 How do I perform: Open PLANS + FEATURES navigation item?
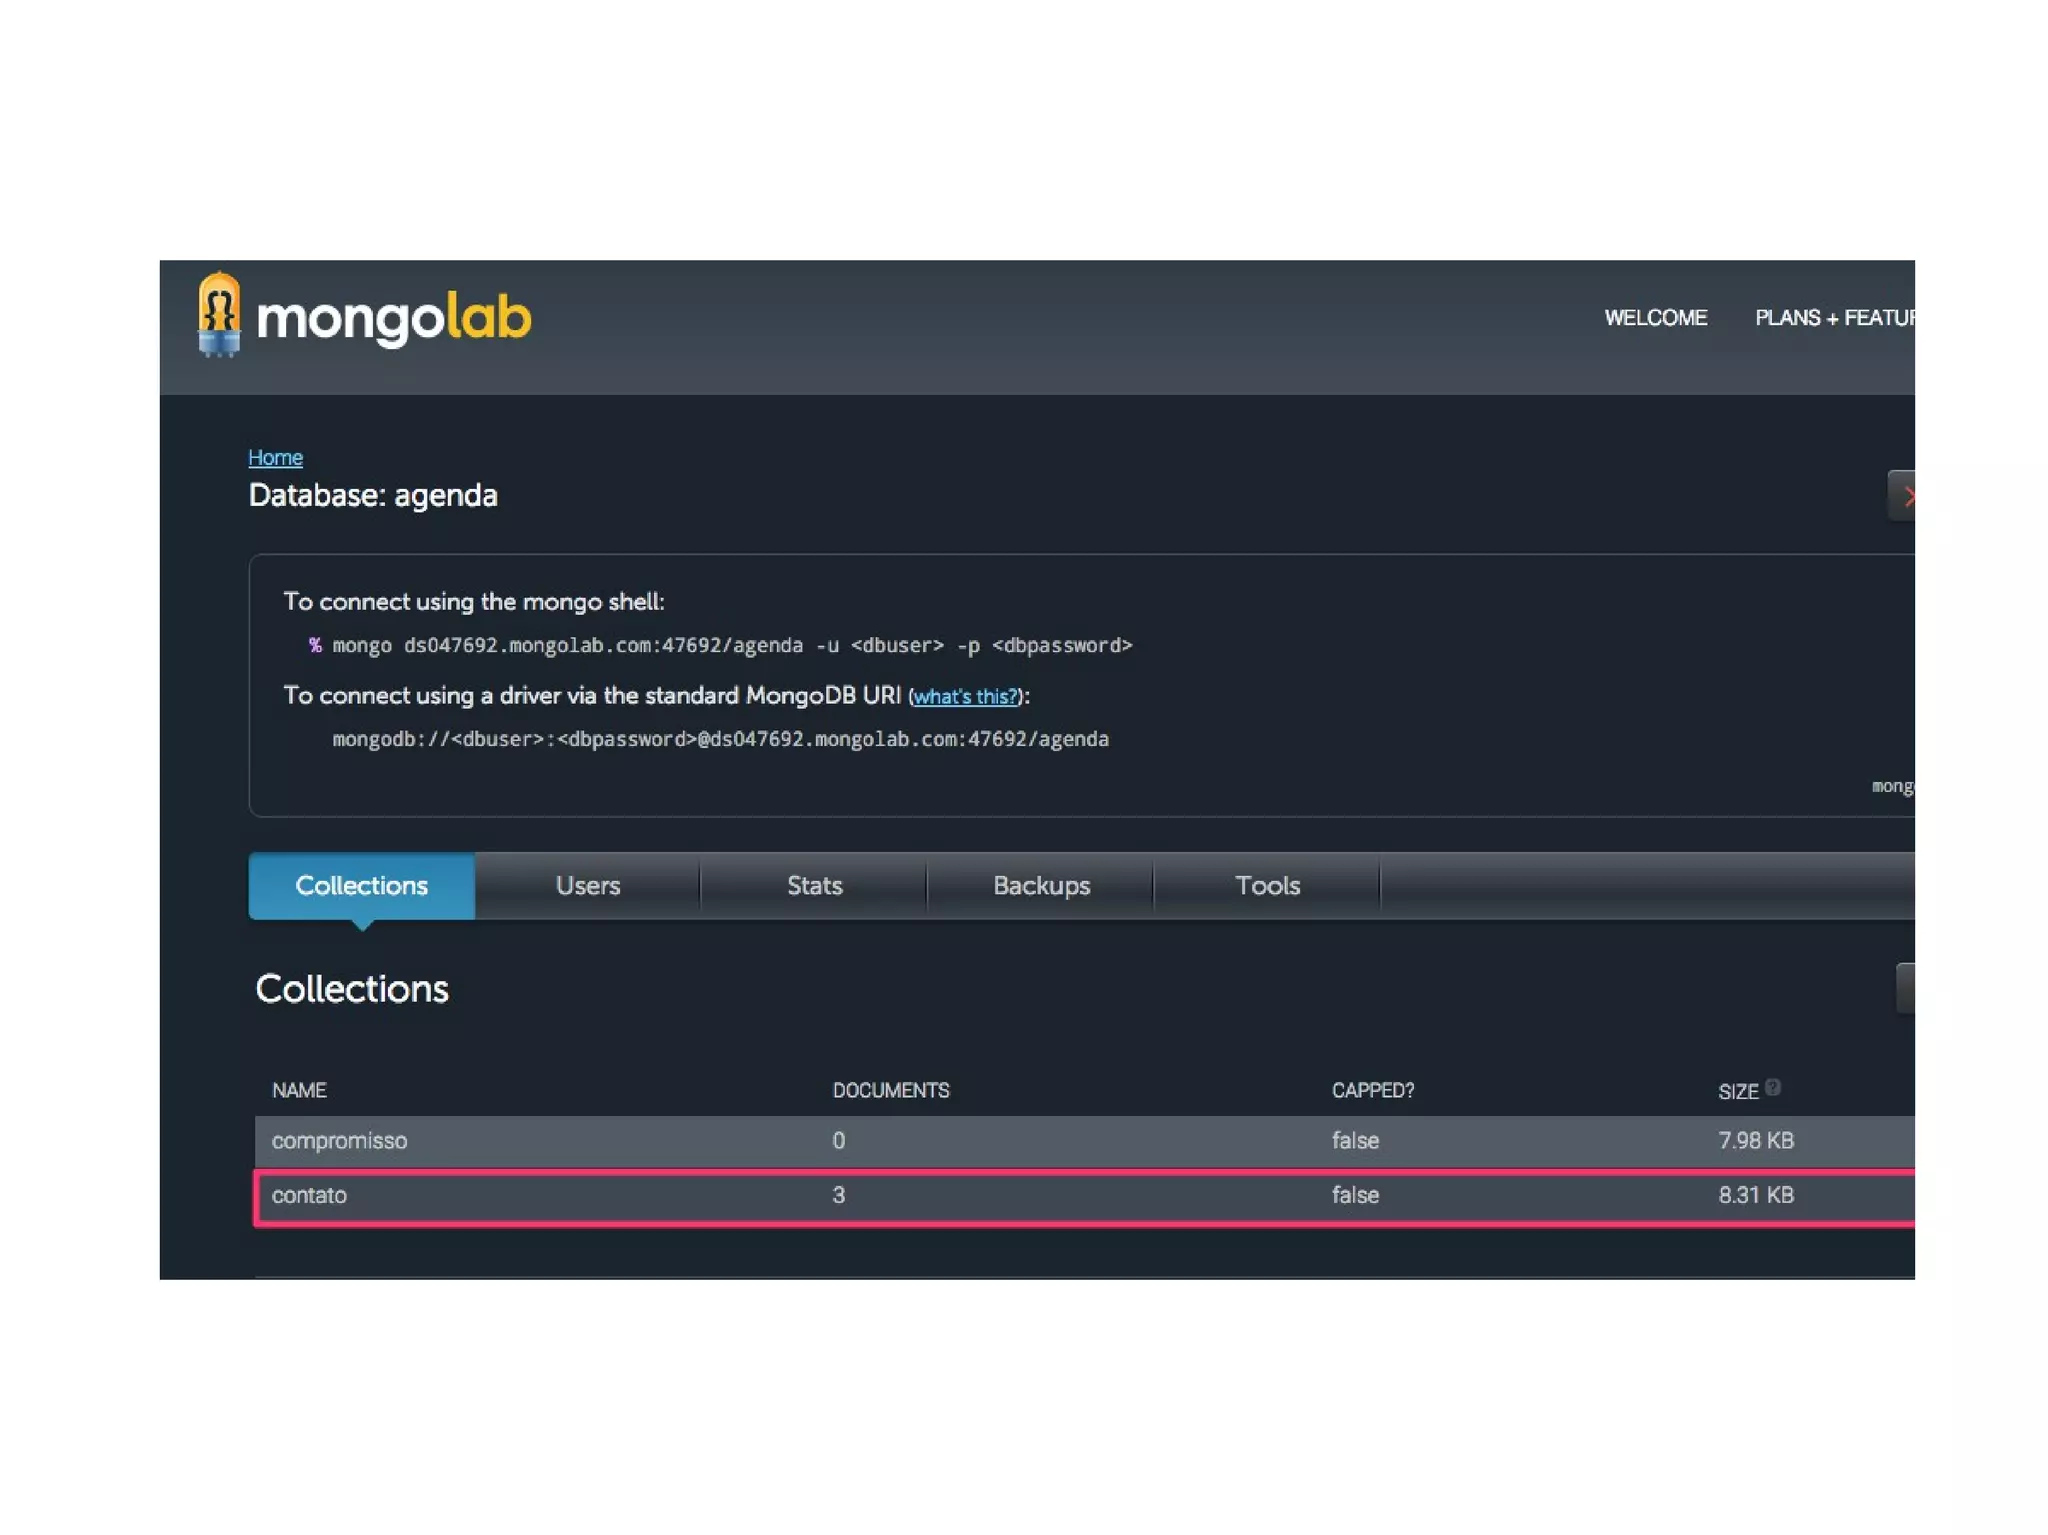click(1834, 318)
